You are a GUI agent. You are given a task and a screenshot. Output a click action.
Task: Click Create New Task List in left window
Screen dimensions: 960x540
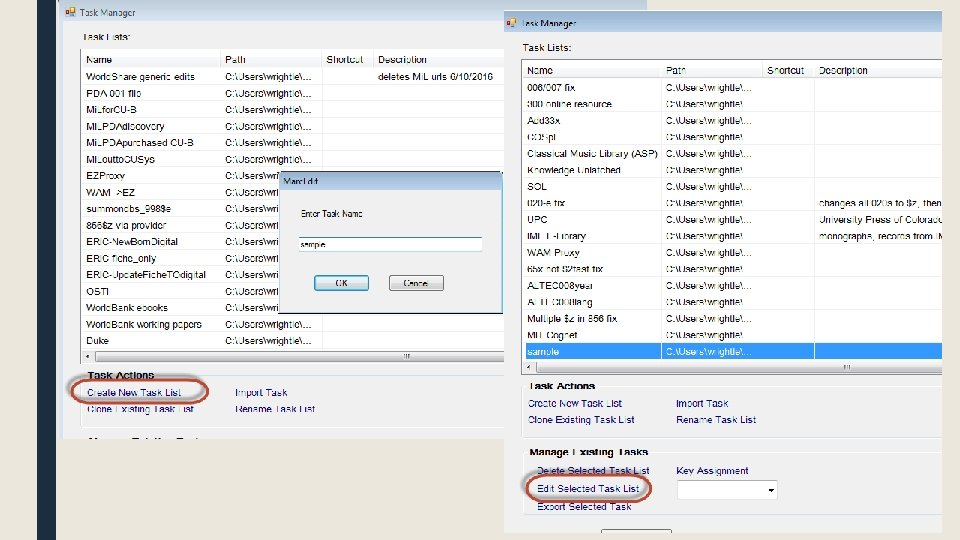(x=133, y=392)
